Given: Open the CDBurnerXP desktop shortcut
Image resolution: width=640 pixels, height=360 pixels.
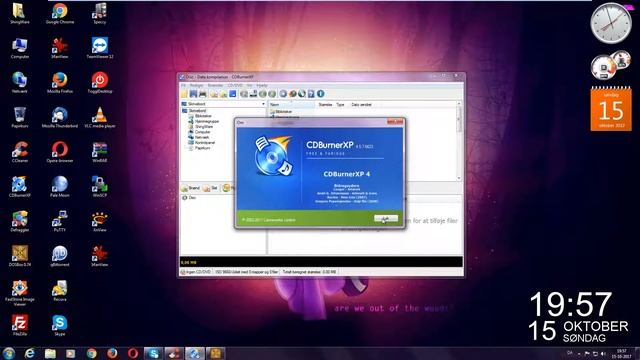Looking at the screenshot, I should pyautogui.click(x=20, y=187).
